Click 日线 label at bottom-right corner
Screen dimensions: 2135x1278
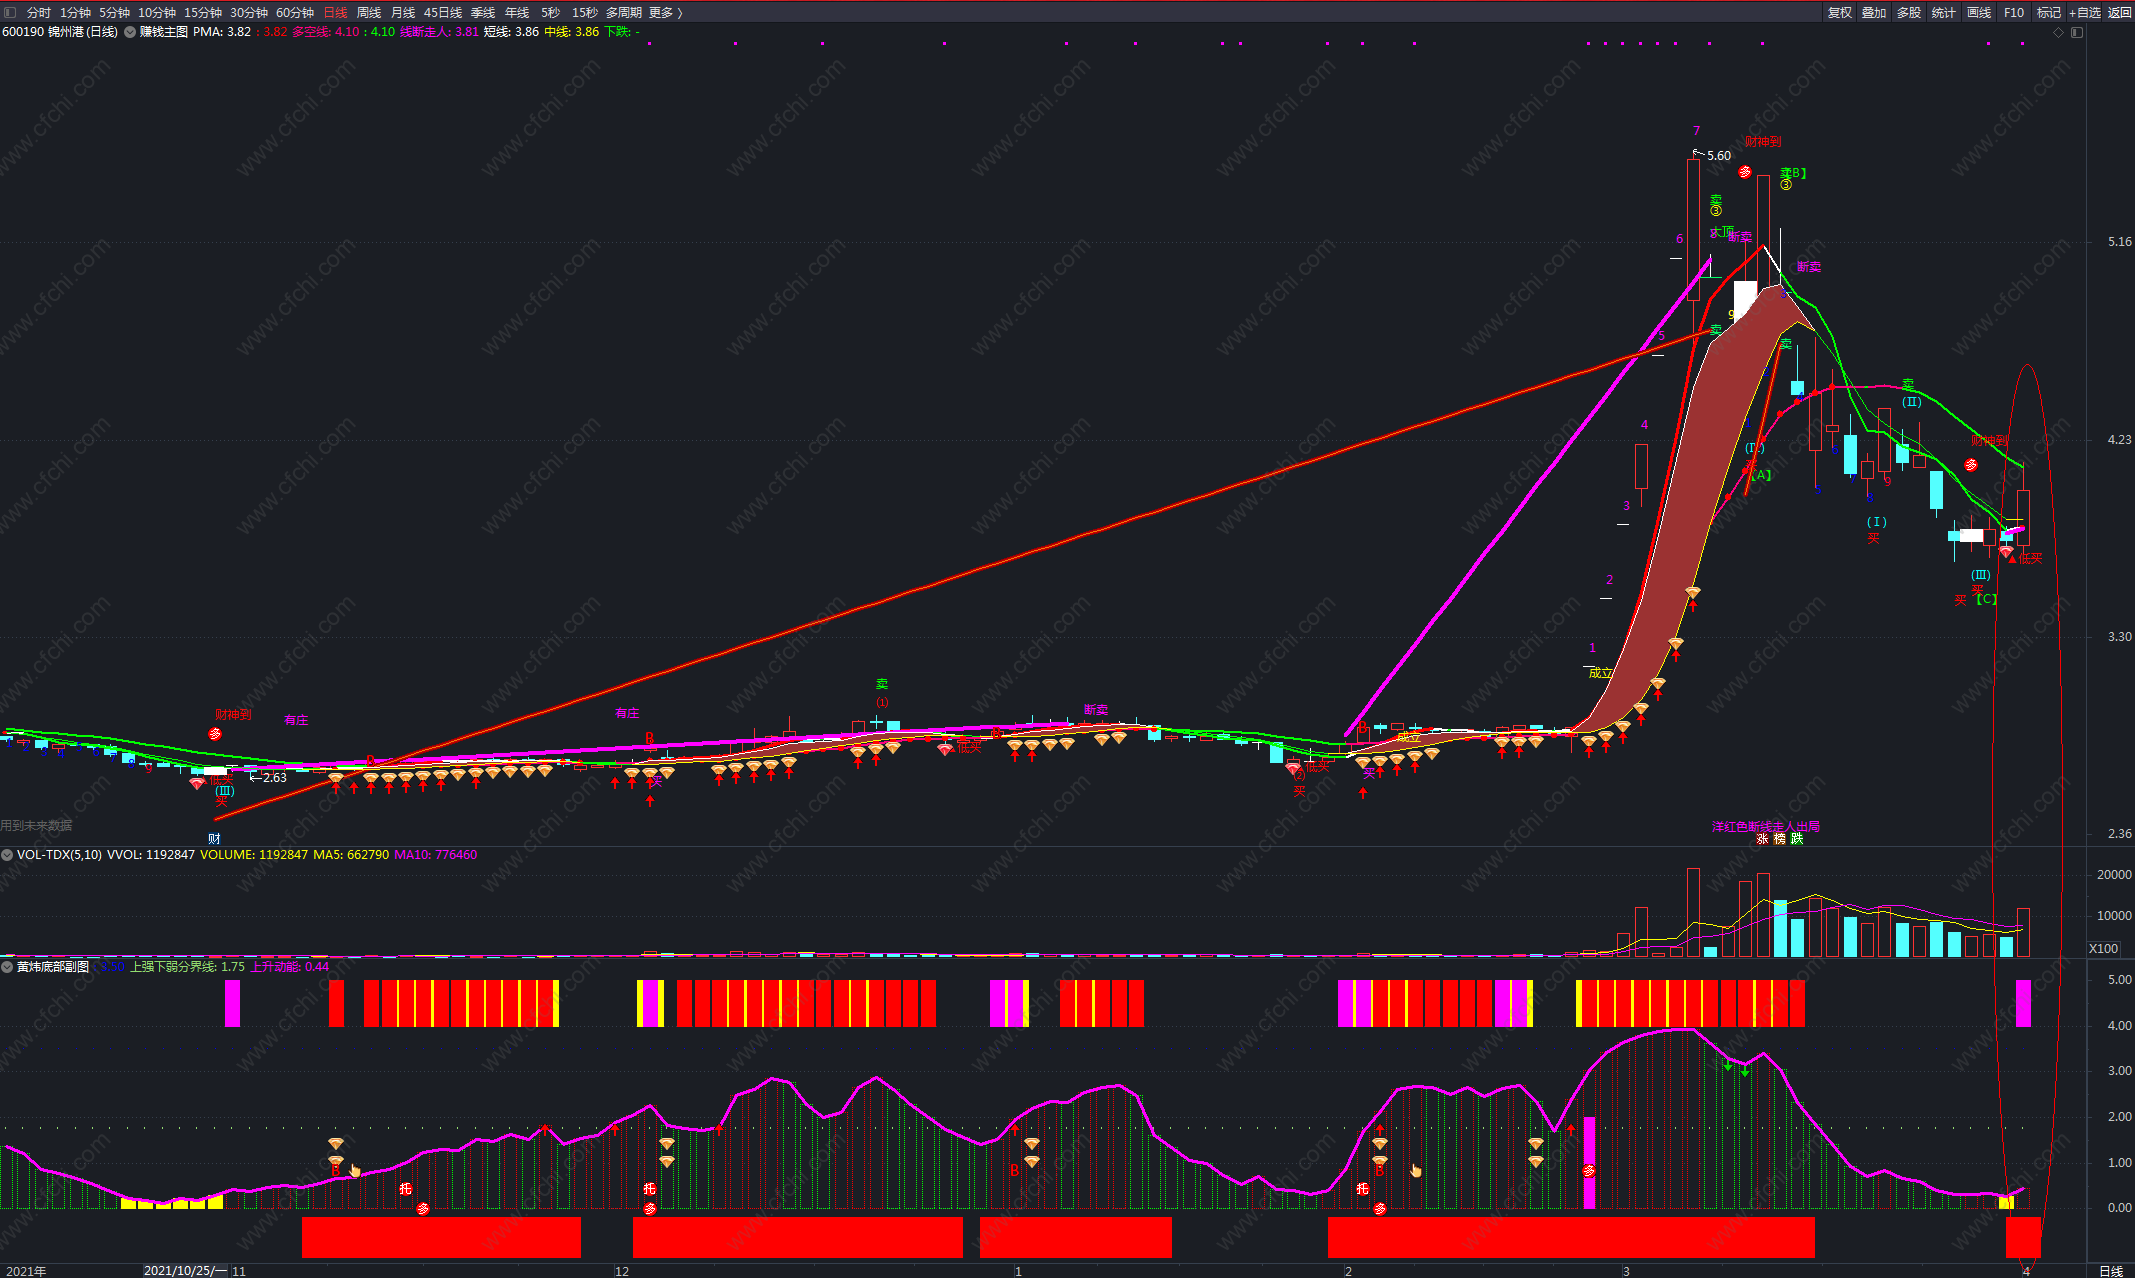[2110, 1271]
